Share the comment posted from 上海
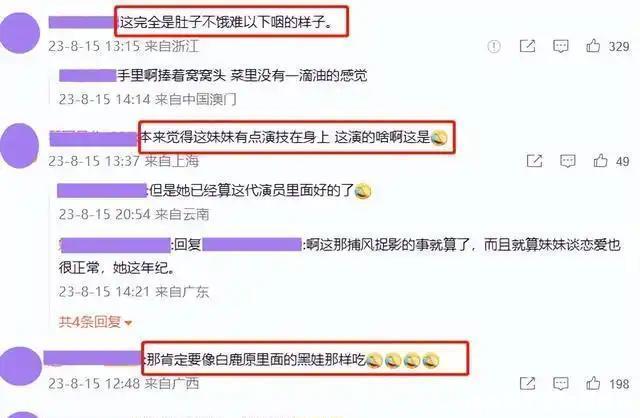Screen dimensions: 640x418 pyautogui.click(x=534, y=161)
